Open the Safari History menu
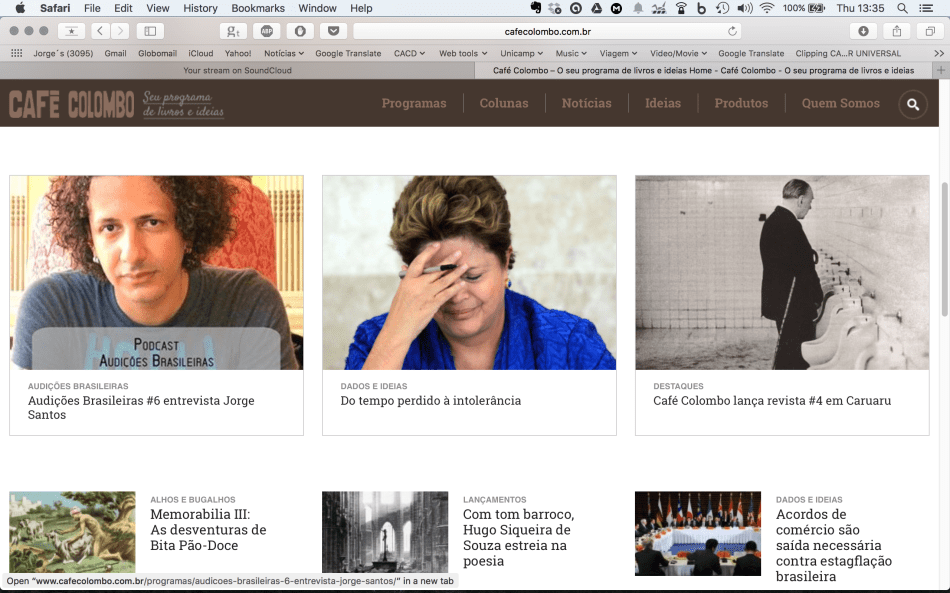950x593 pixels. pyautogui.click(x=199, y=8)
